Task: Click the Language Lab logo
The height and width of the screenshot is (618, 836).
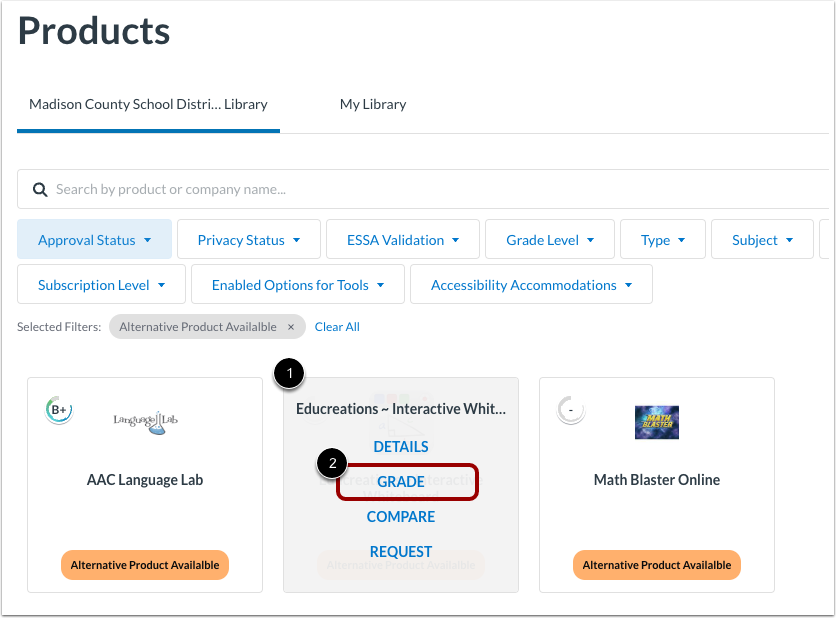Action: coord(146,422)
